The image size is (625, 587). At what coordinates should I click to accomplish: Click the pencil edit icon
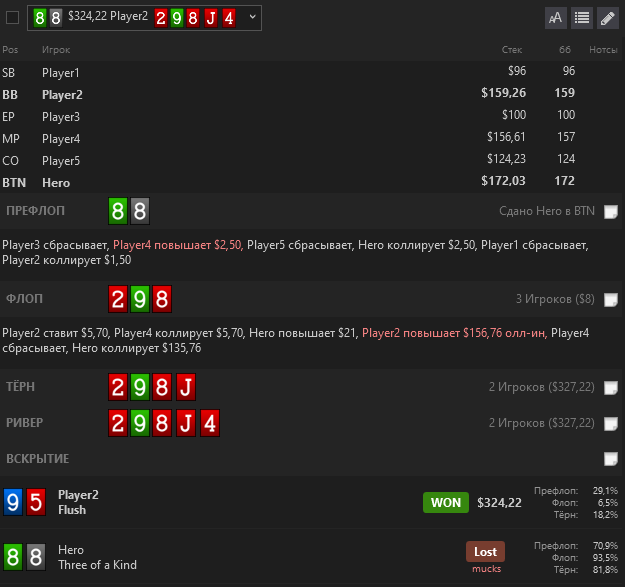[x=607, y=18]
